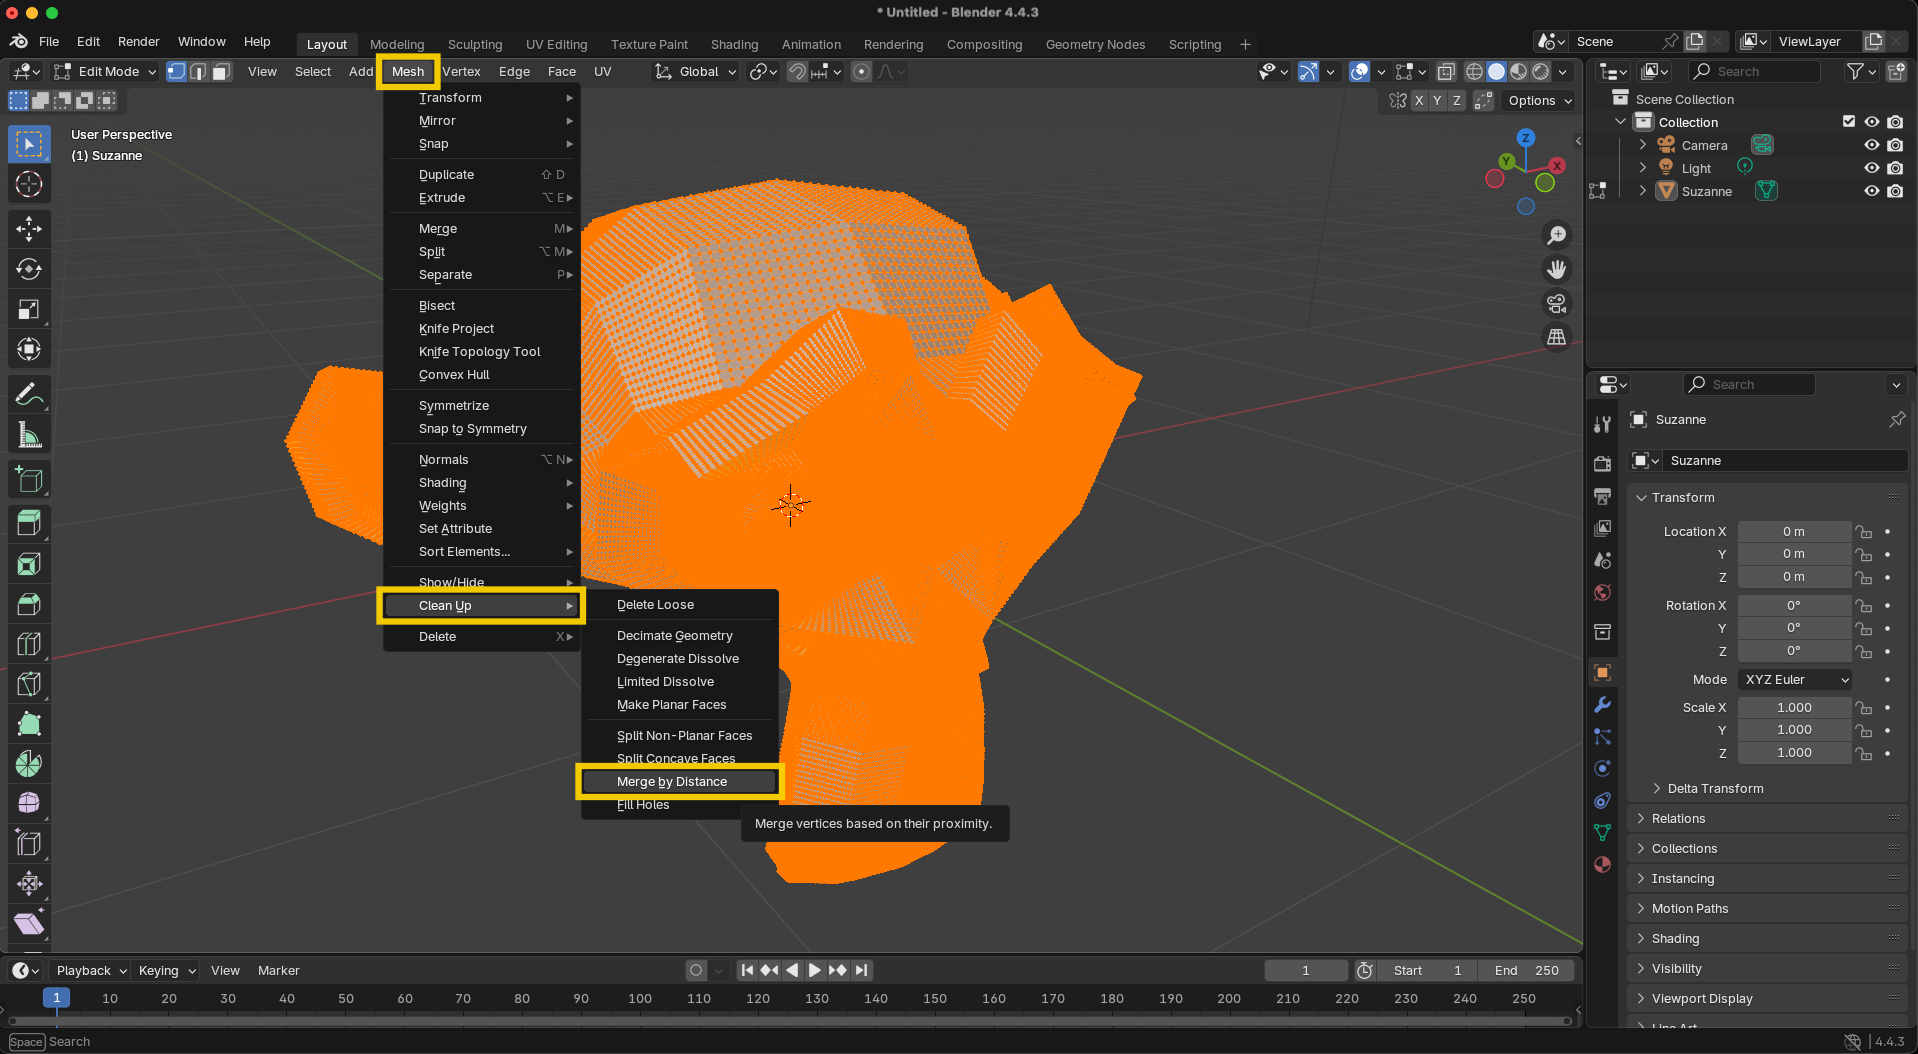Select the Transform tool

(x=29, y=349)
